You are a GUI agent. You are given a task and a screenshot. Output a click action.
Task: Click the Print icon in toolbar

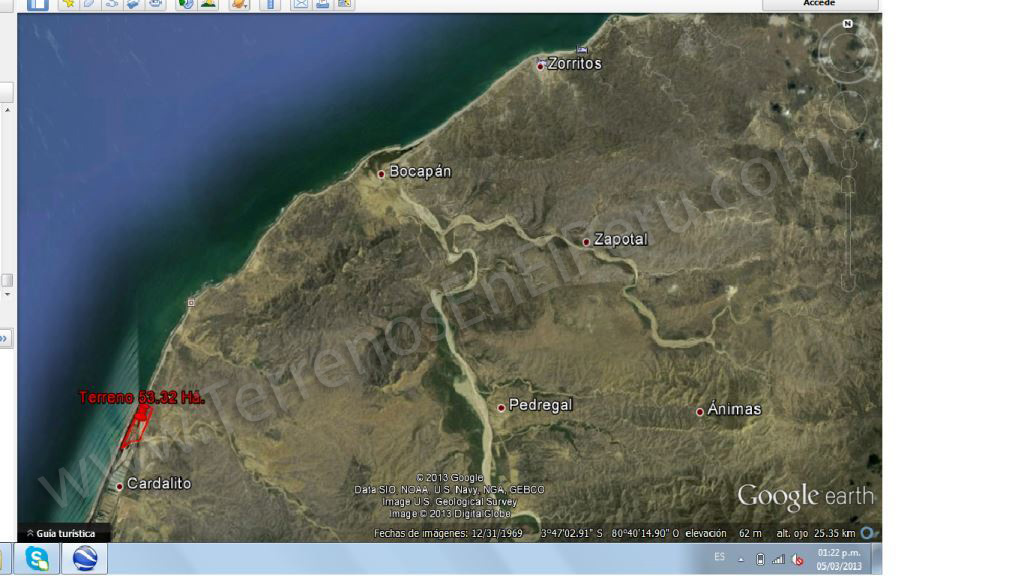pos(322,4)
